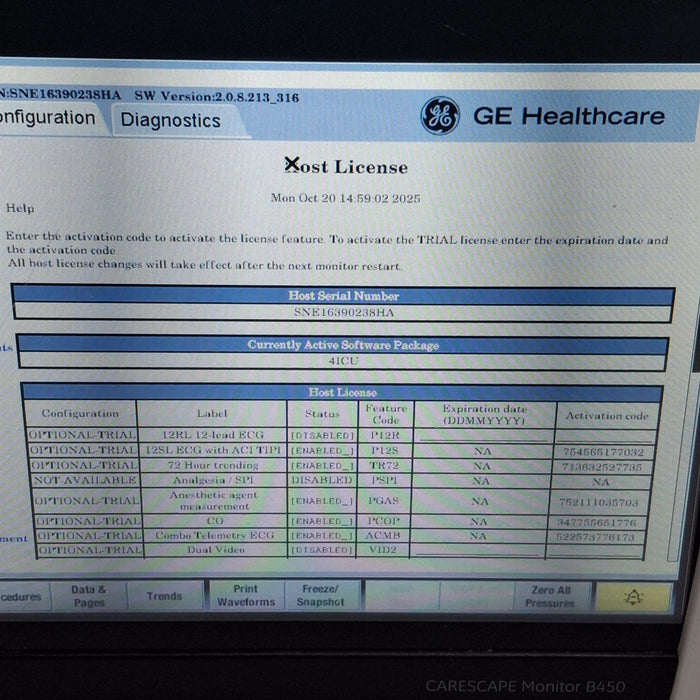
Task: Toggle the CO row enabled status
Action: pos(322,521)
